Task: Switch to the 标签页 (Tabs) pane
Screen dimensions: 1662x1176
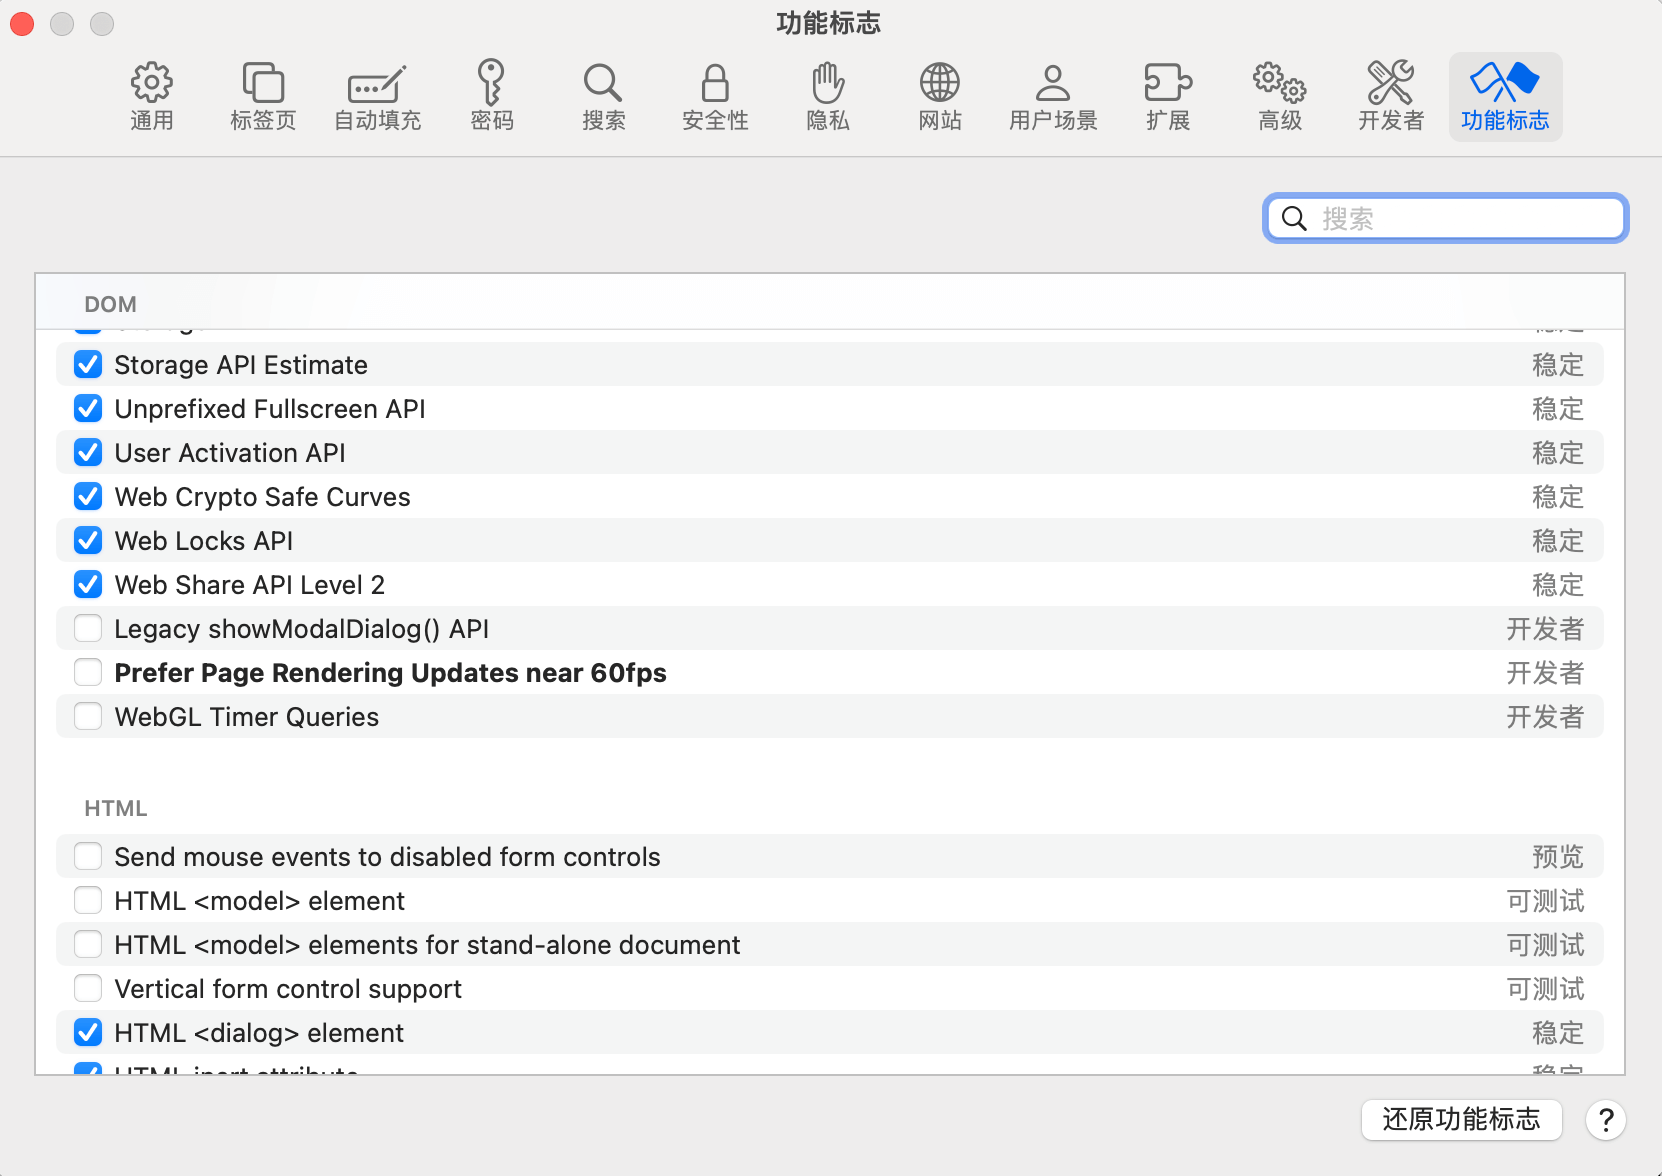Action: pyautogui.click(x=263, y=97)
